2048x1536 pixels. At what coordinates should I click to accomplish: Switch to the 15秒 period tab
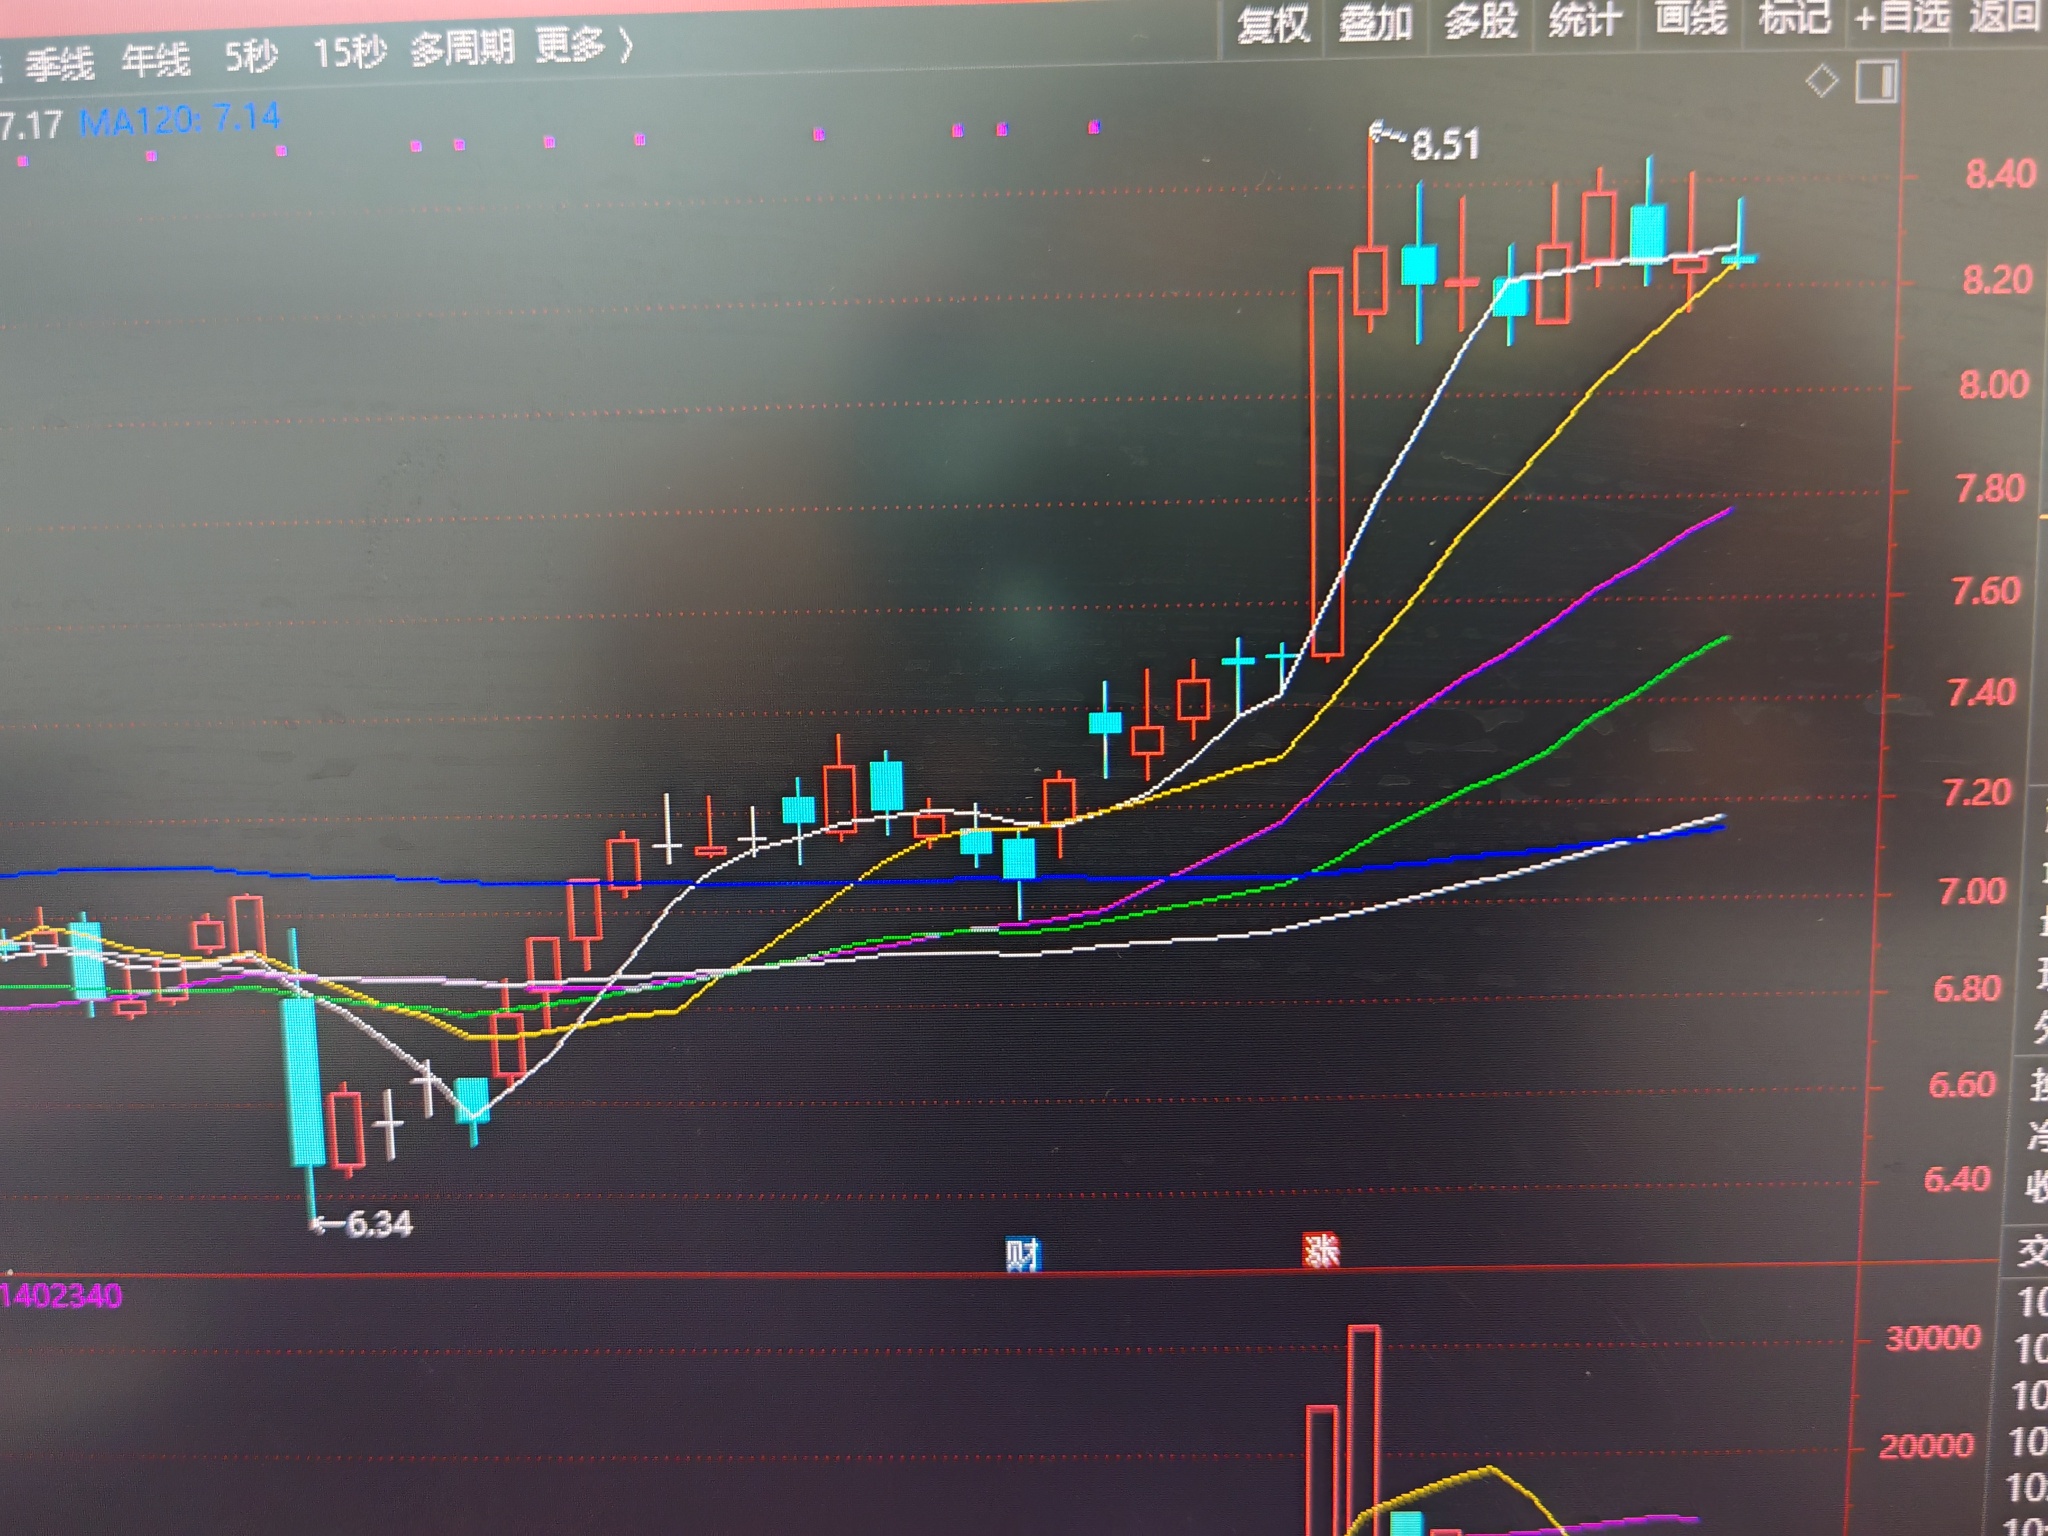coord(349,52)
